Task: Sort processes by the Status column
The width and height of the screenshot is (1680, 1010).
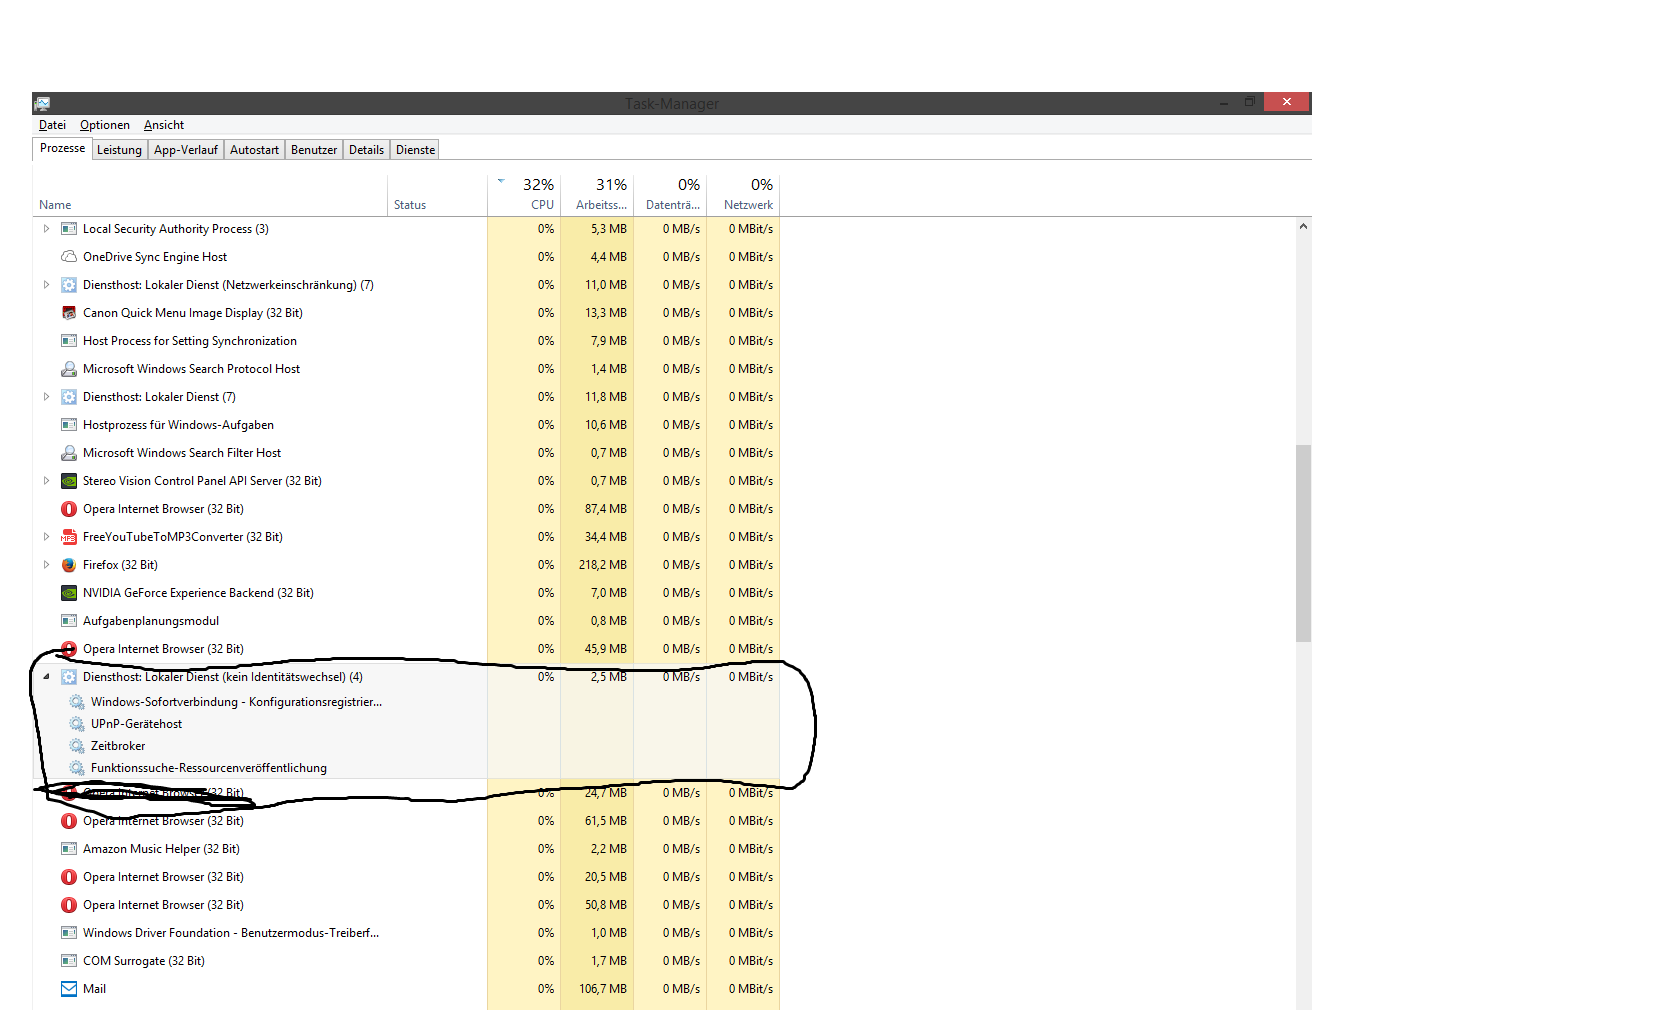Action: click(x=437, y=195)
